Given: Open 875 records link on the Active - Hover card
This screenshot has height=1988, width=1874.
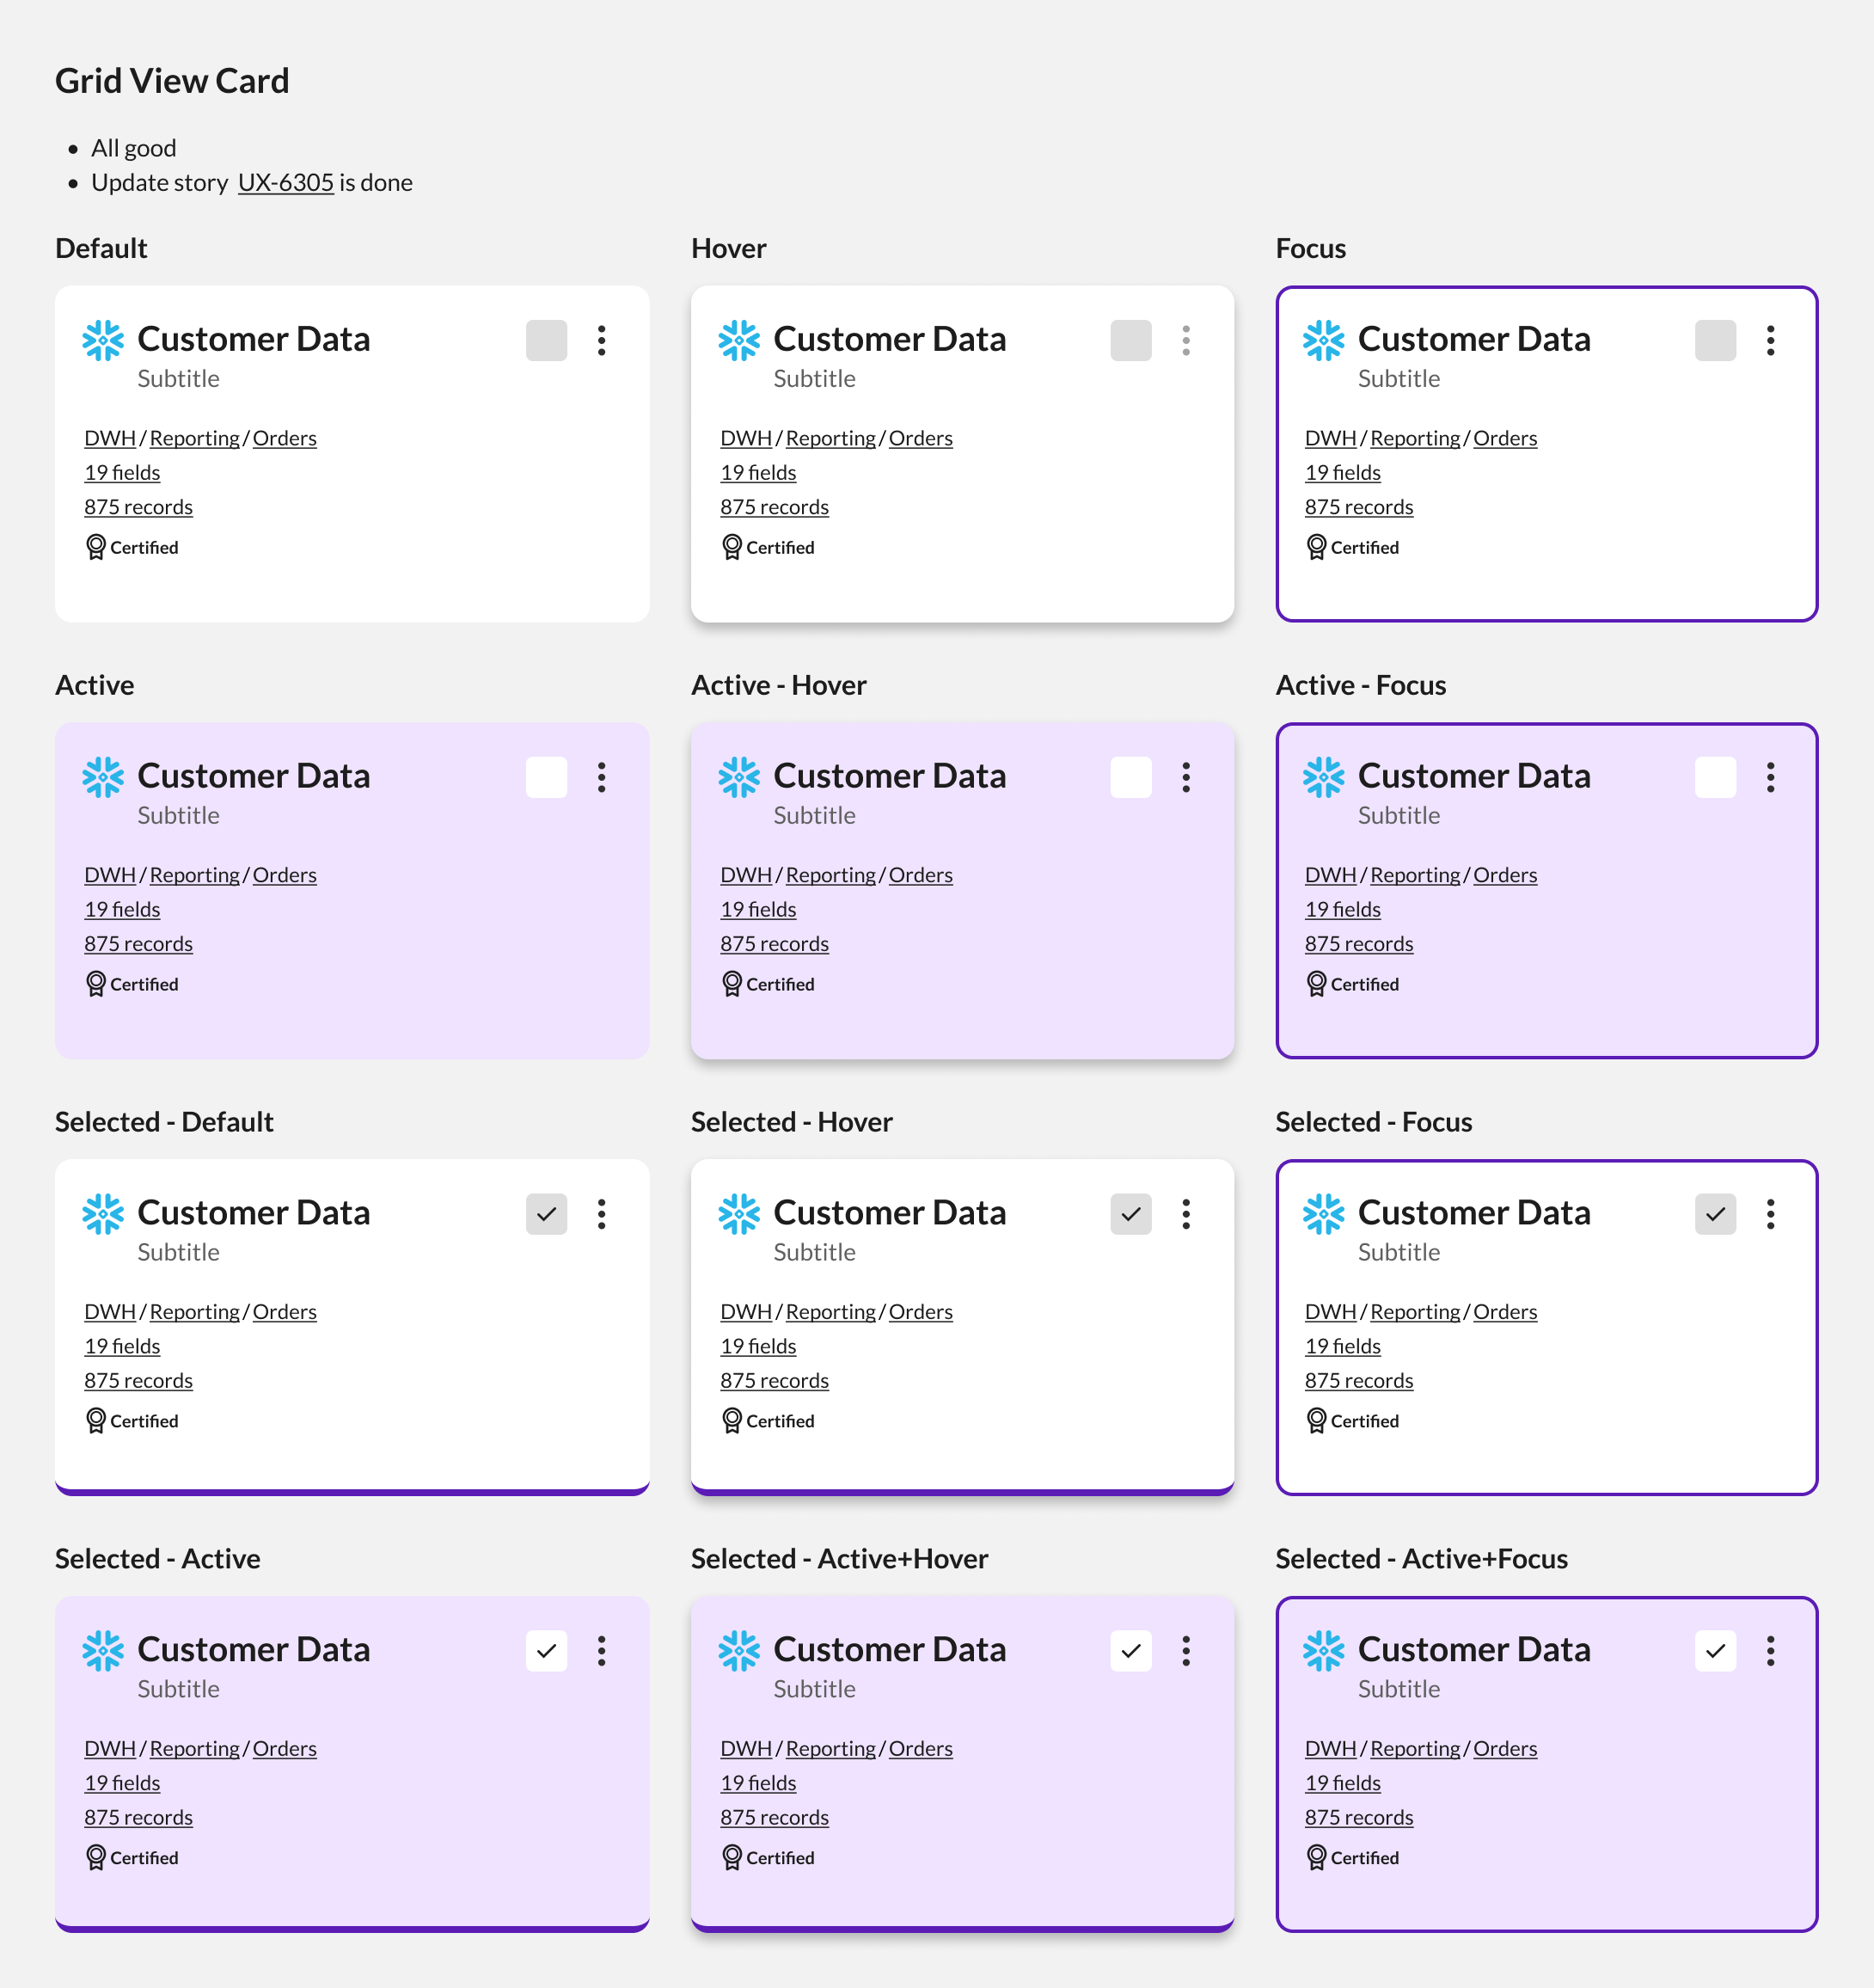Looking at the screenshot, I should (x=775, y=944).
